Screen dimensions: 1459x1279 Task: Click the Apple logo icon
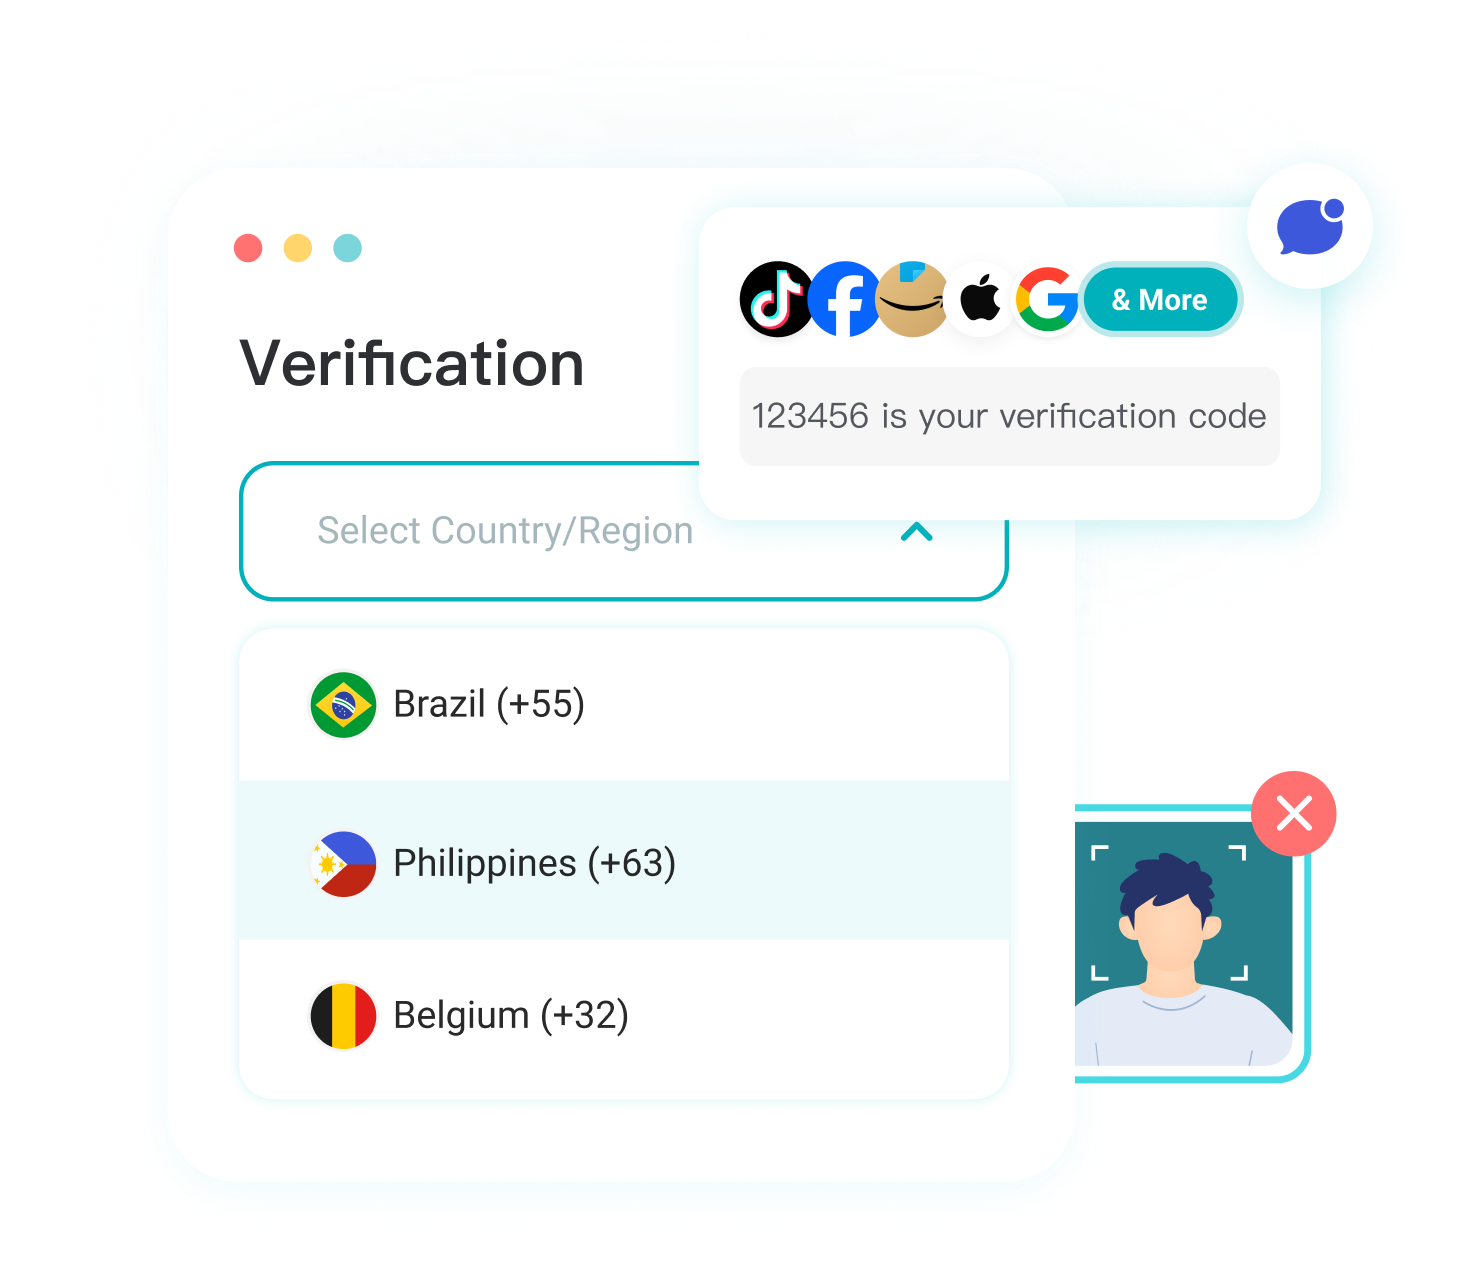coord(981,299)
